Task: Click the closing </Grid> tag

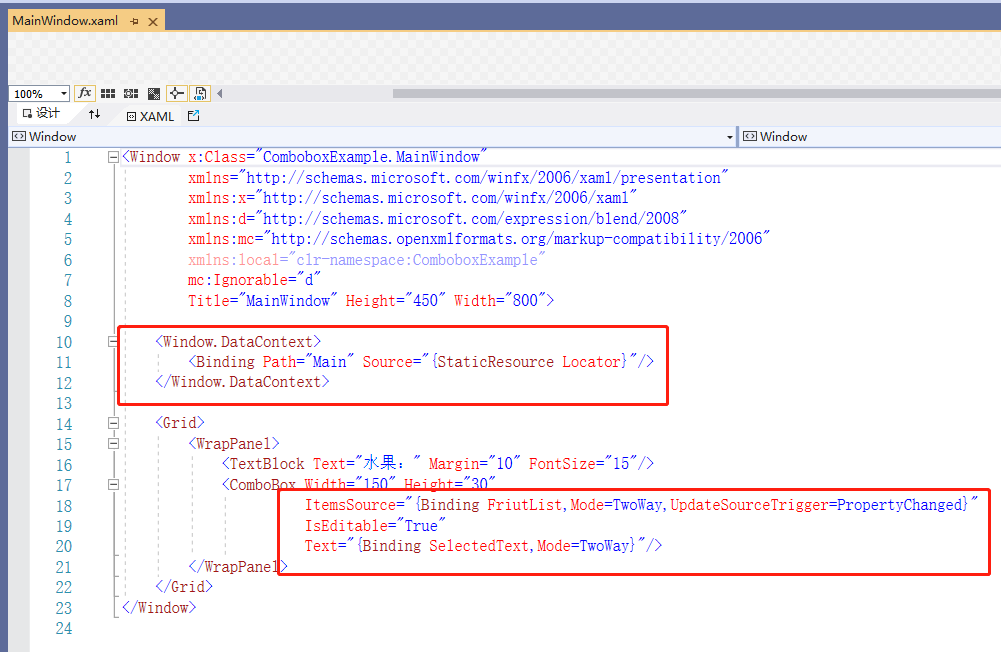Action: point(184,586)
